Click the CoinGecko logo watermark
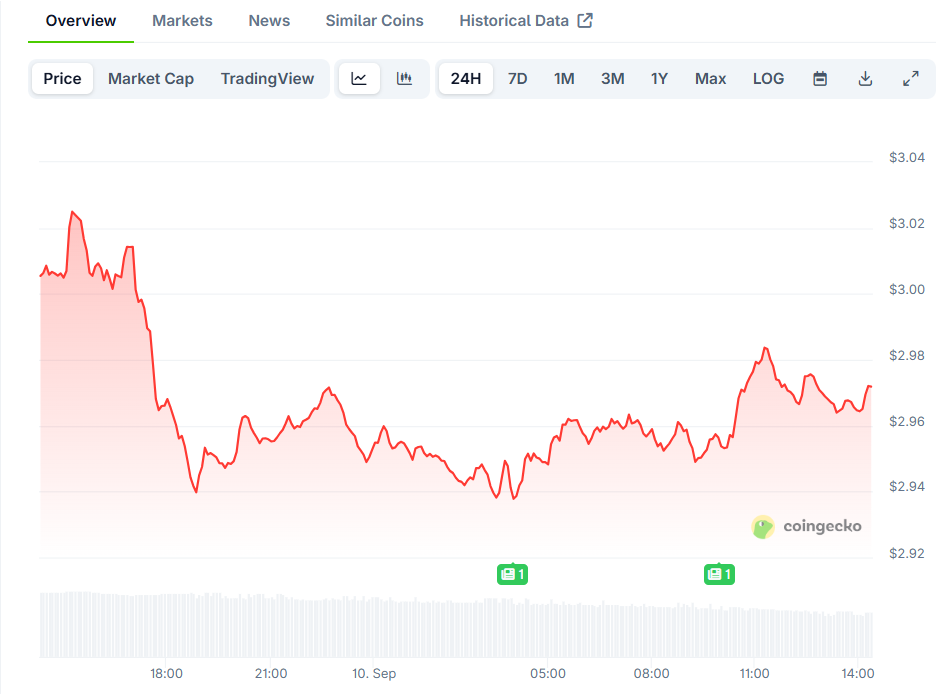 [806, 527]
